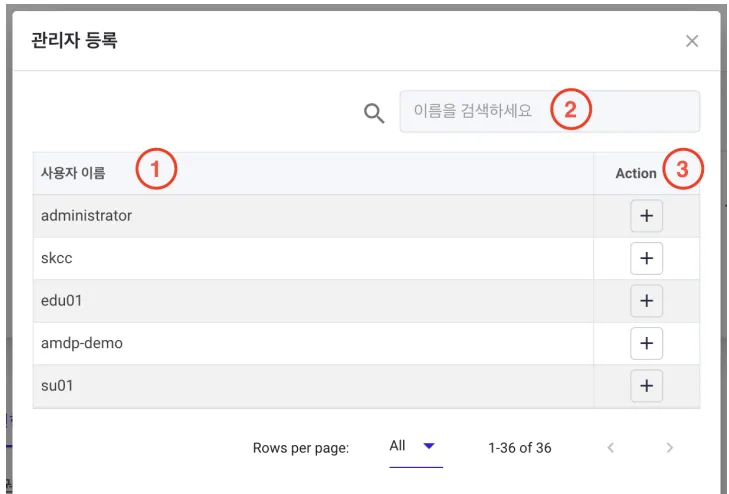Select the edu01 row
Viewport: 729px width, 494px height.
(x=366, y=301)
